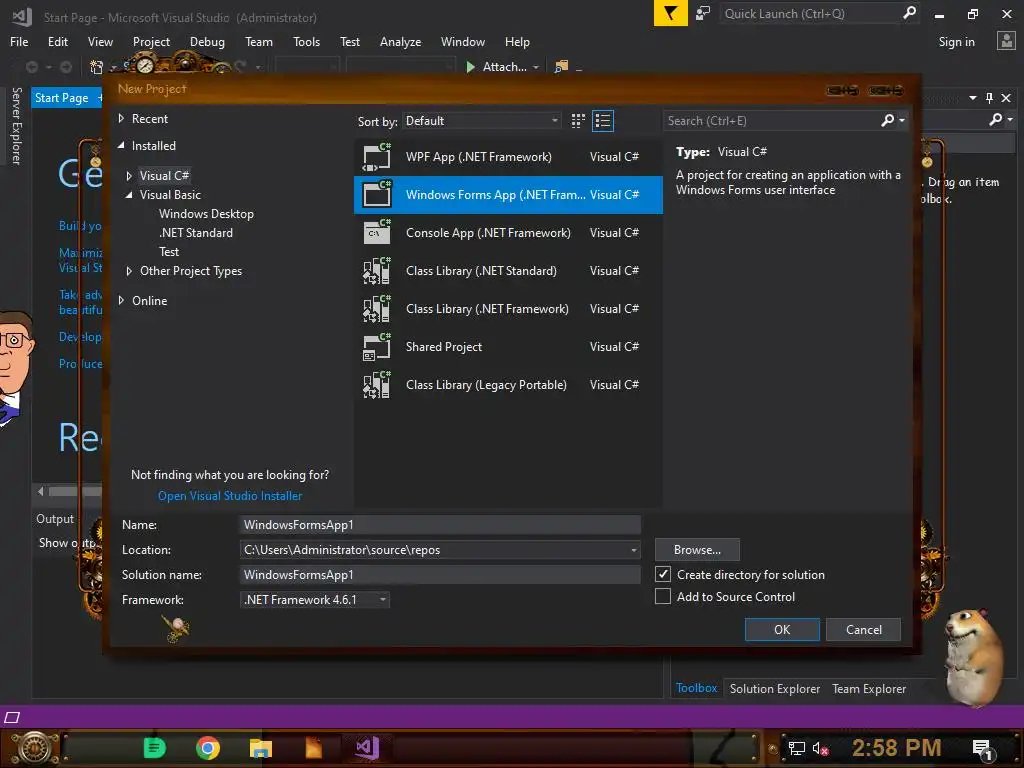Open the Location path dropdown arrow
The width and height of the screenshot is (1024, 768).
coord(633,550)
